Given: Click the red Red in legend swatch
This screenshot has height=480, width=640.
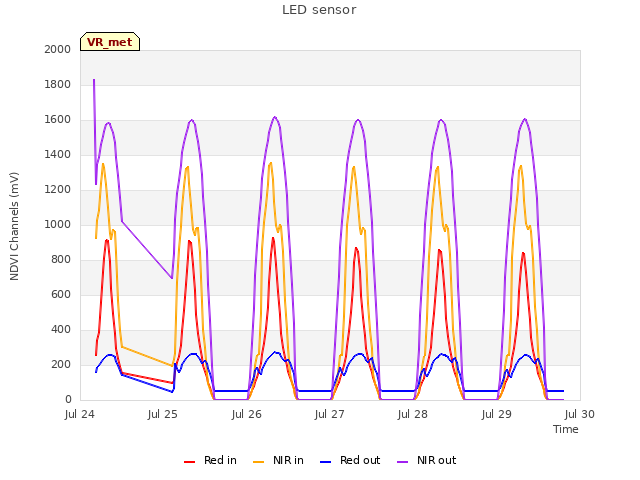Looking at the screenshot, I should click(189, 462).
